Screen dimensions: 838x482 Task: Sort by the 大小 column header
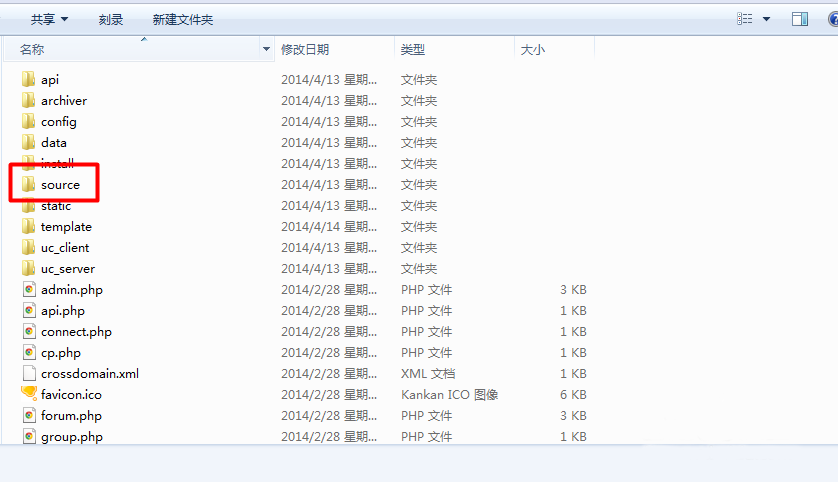coord(533,50)
